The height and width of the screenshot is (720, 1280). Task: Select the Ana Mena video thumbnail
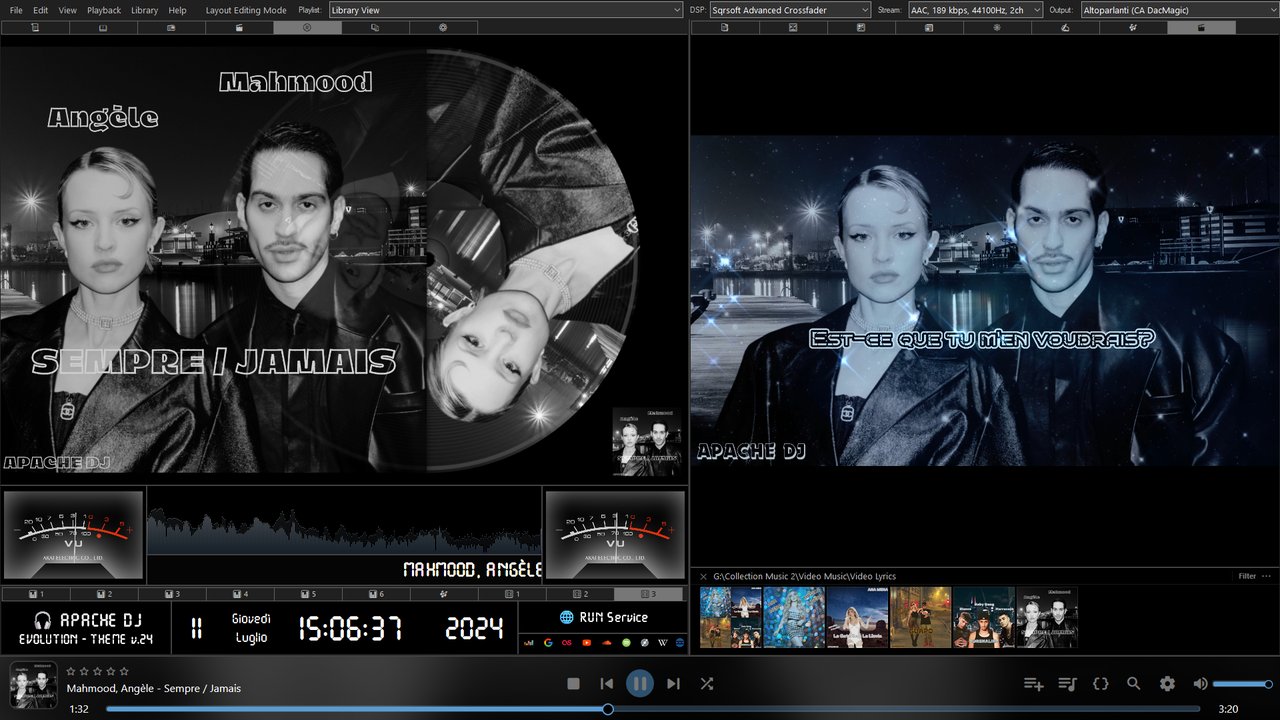click(x=858, y=617)
